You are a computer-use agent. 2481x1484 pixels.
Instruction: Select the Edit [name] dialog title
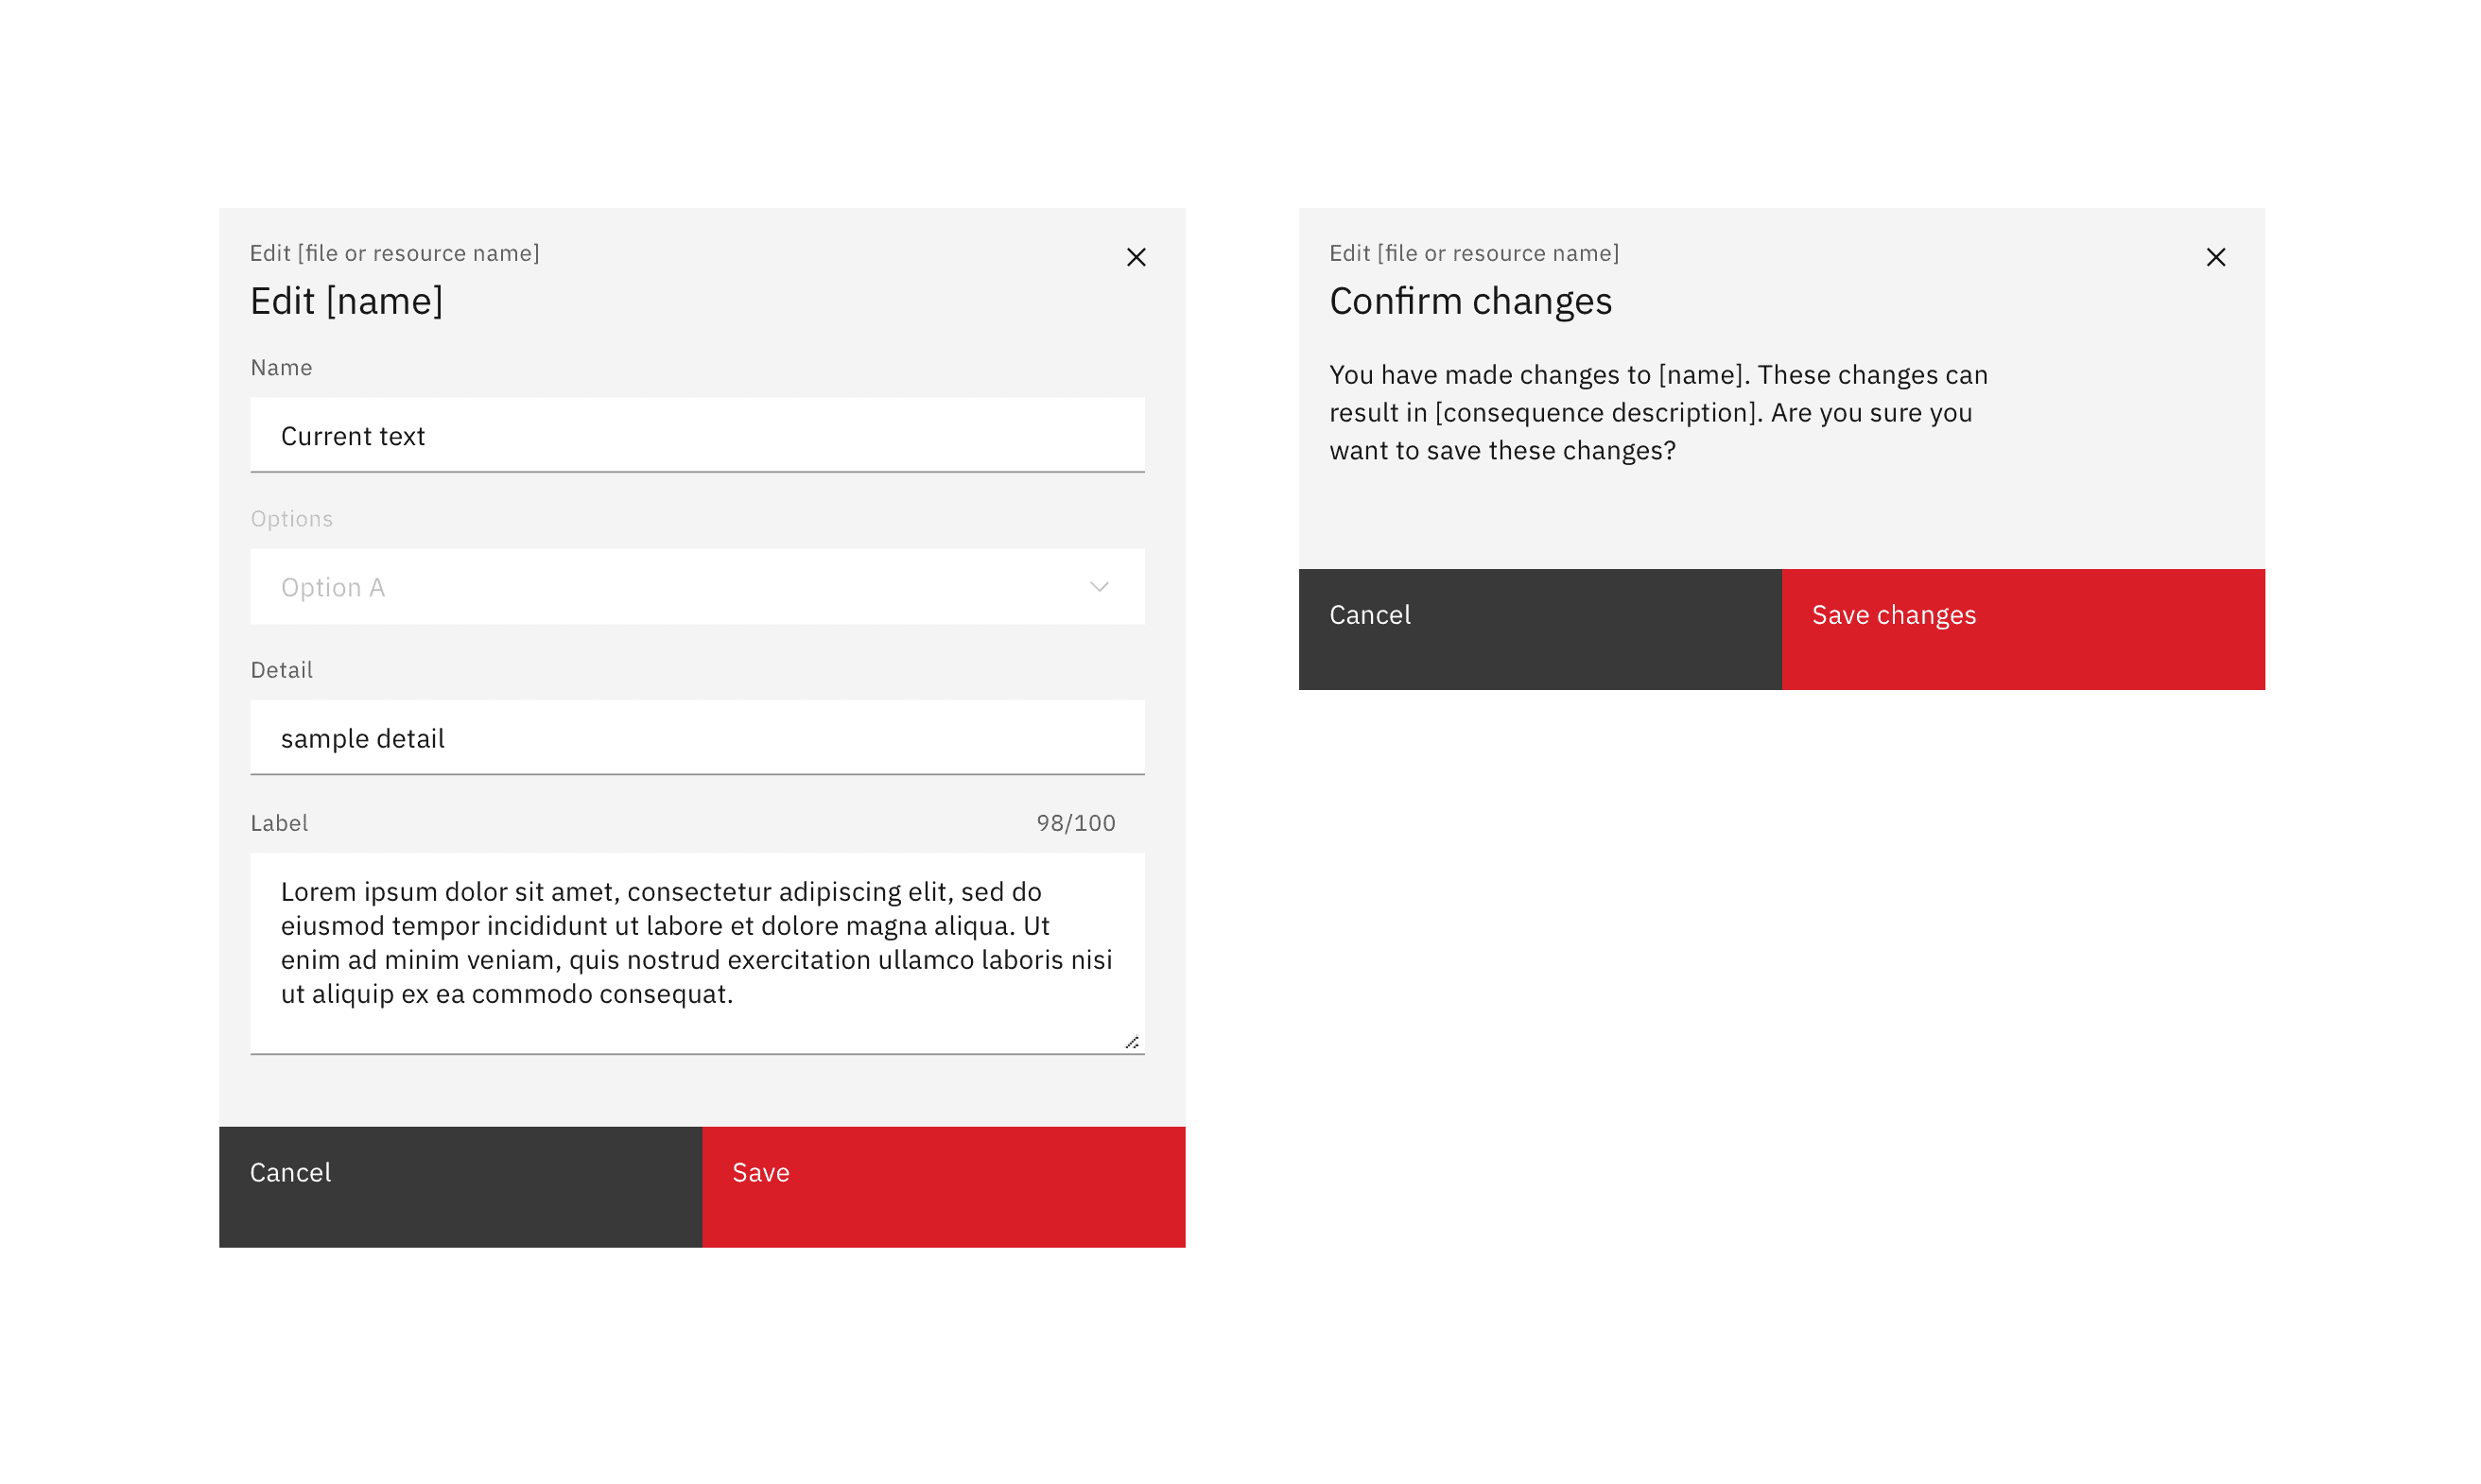[347, 301]
